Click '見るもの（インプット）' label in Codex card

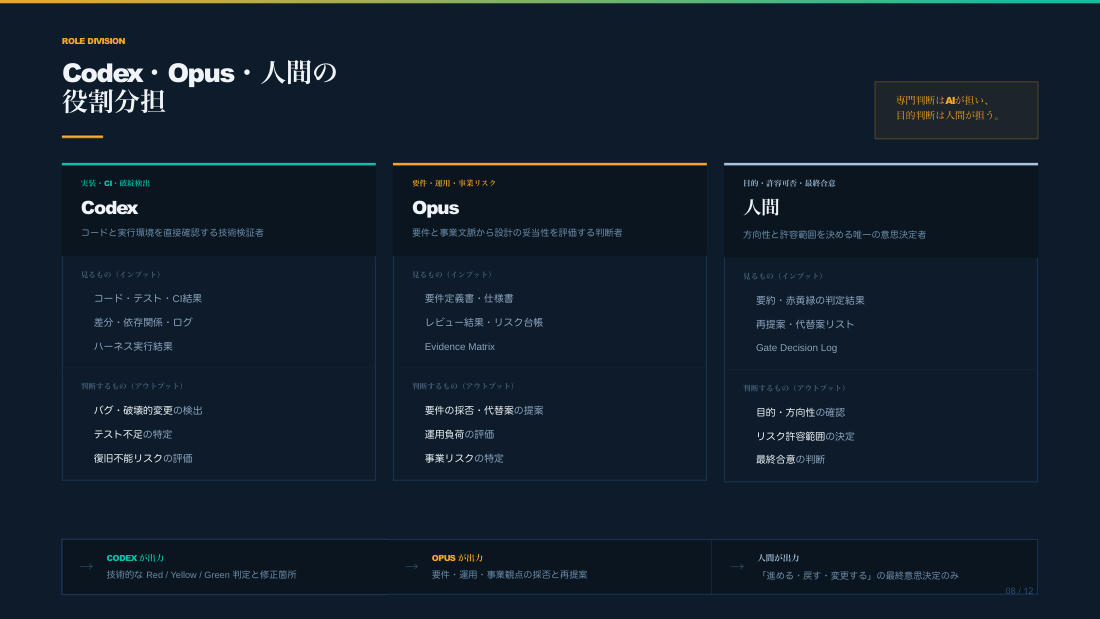[x=122, y=274]
